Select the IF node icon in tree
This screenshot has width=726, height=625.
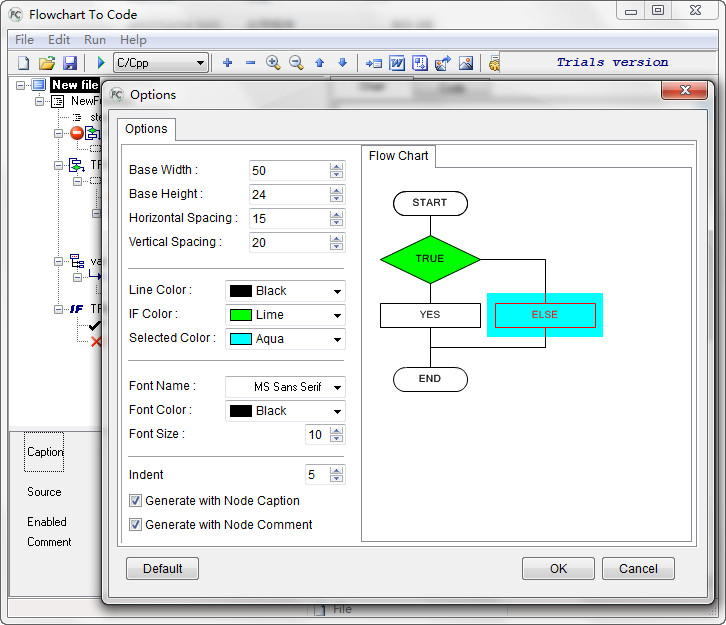pos(77,309)
